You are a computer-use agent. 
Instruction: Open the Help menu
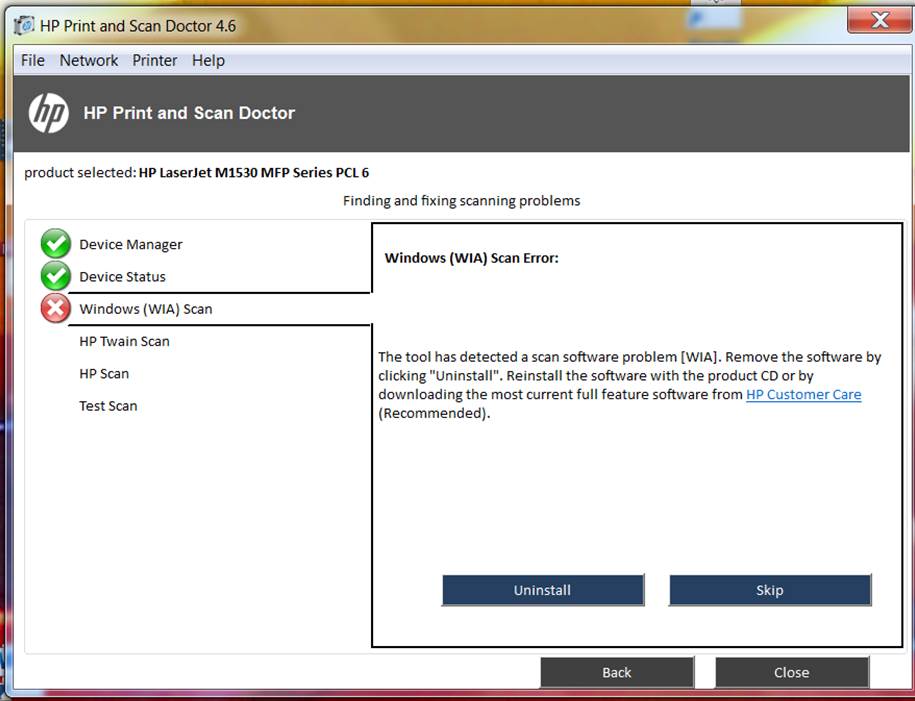pos(208,60)
